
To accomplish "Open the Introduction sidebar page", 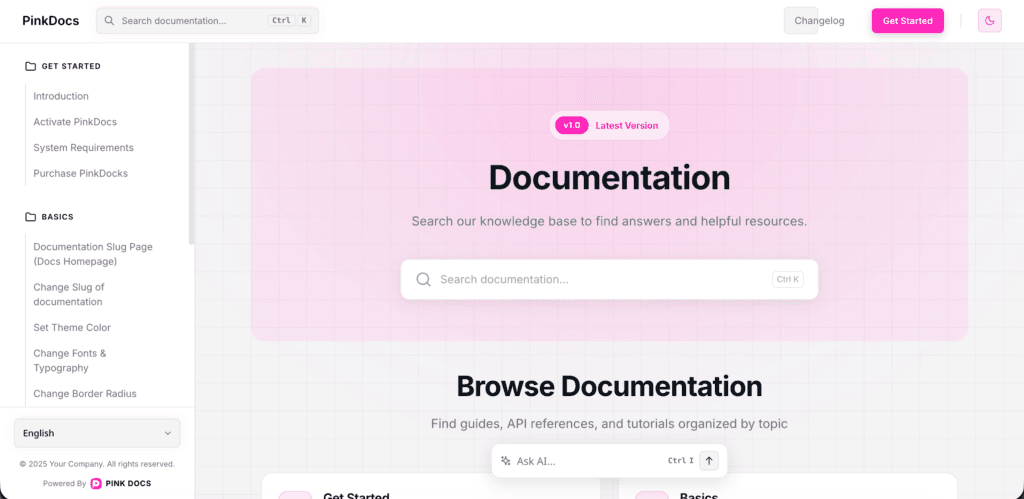I will (61, 96).
